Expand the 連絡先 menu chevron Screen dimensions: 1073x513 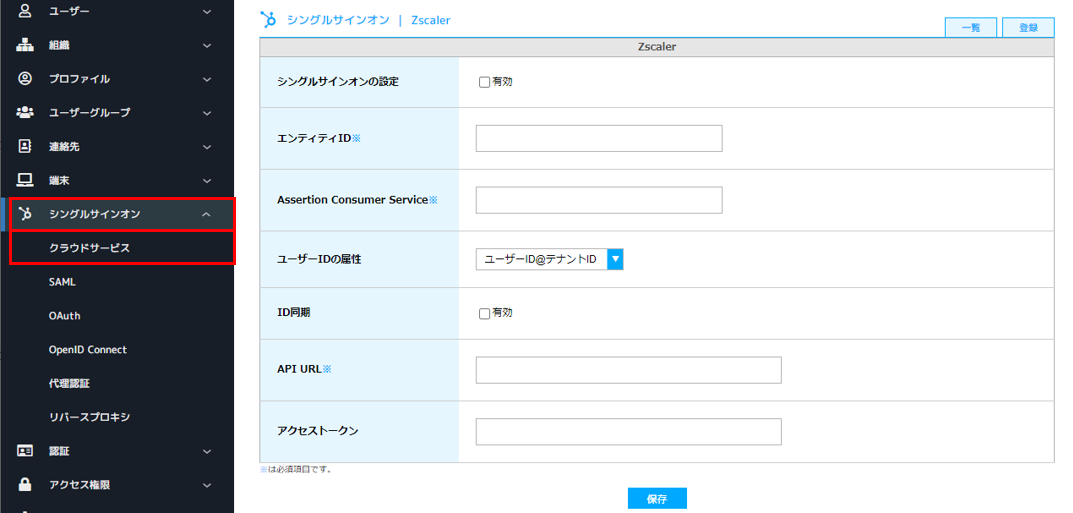point(207,146)
